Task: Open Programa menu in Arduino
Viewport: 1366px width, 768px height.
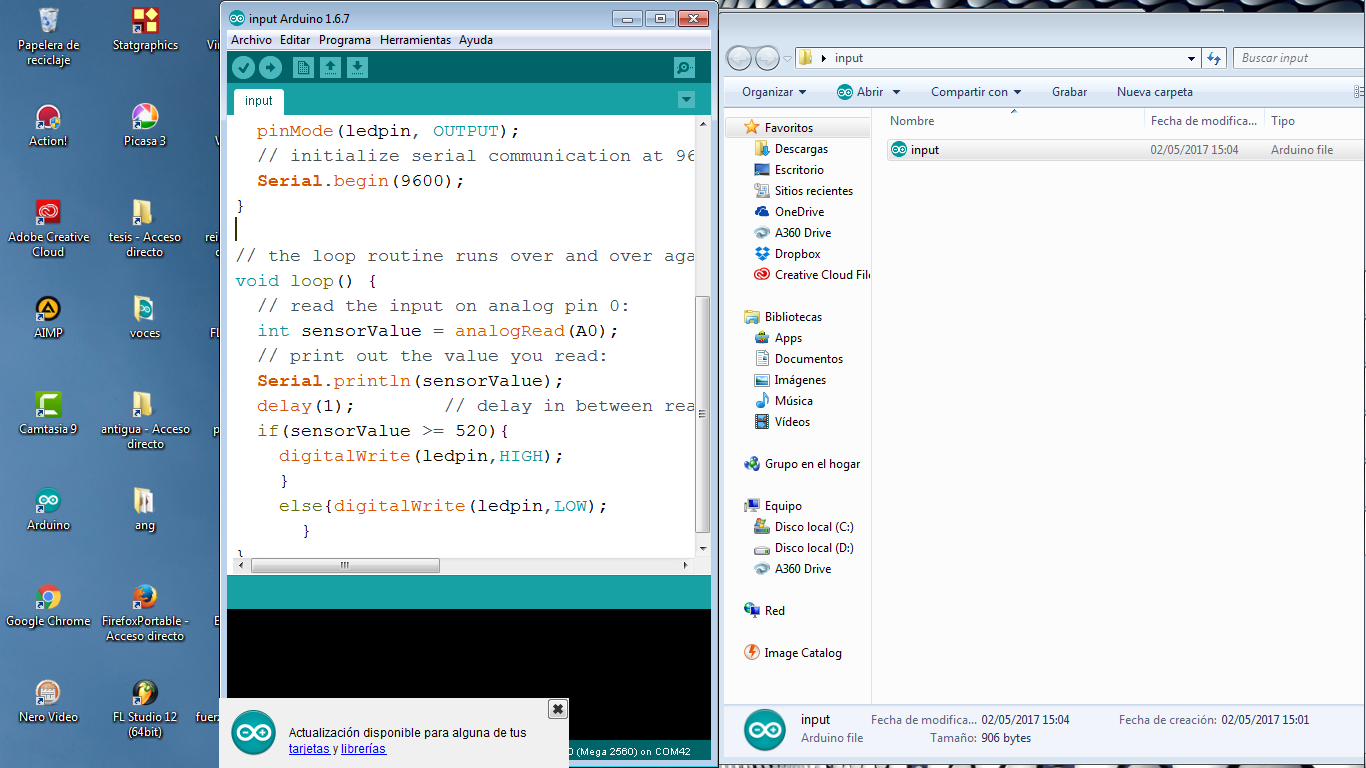Action: tap(345, 40)
